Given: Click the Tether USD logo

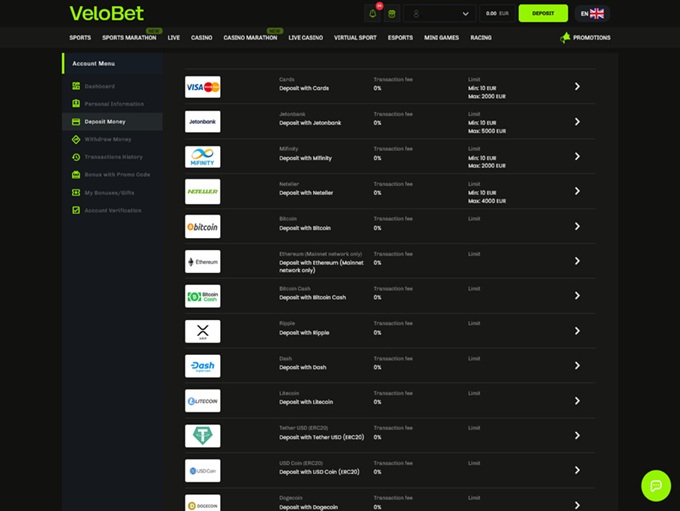Looking at the screenshot, I should [202, 436].
